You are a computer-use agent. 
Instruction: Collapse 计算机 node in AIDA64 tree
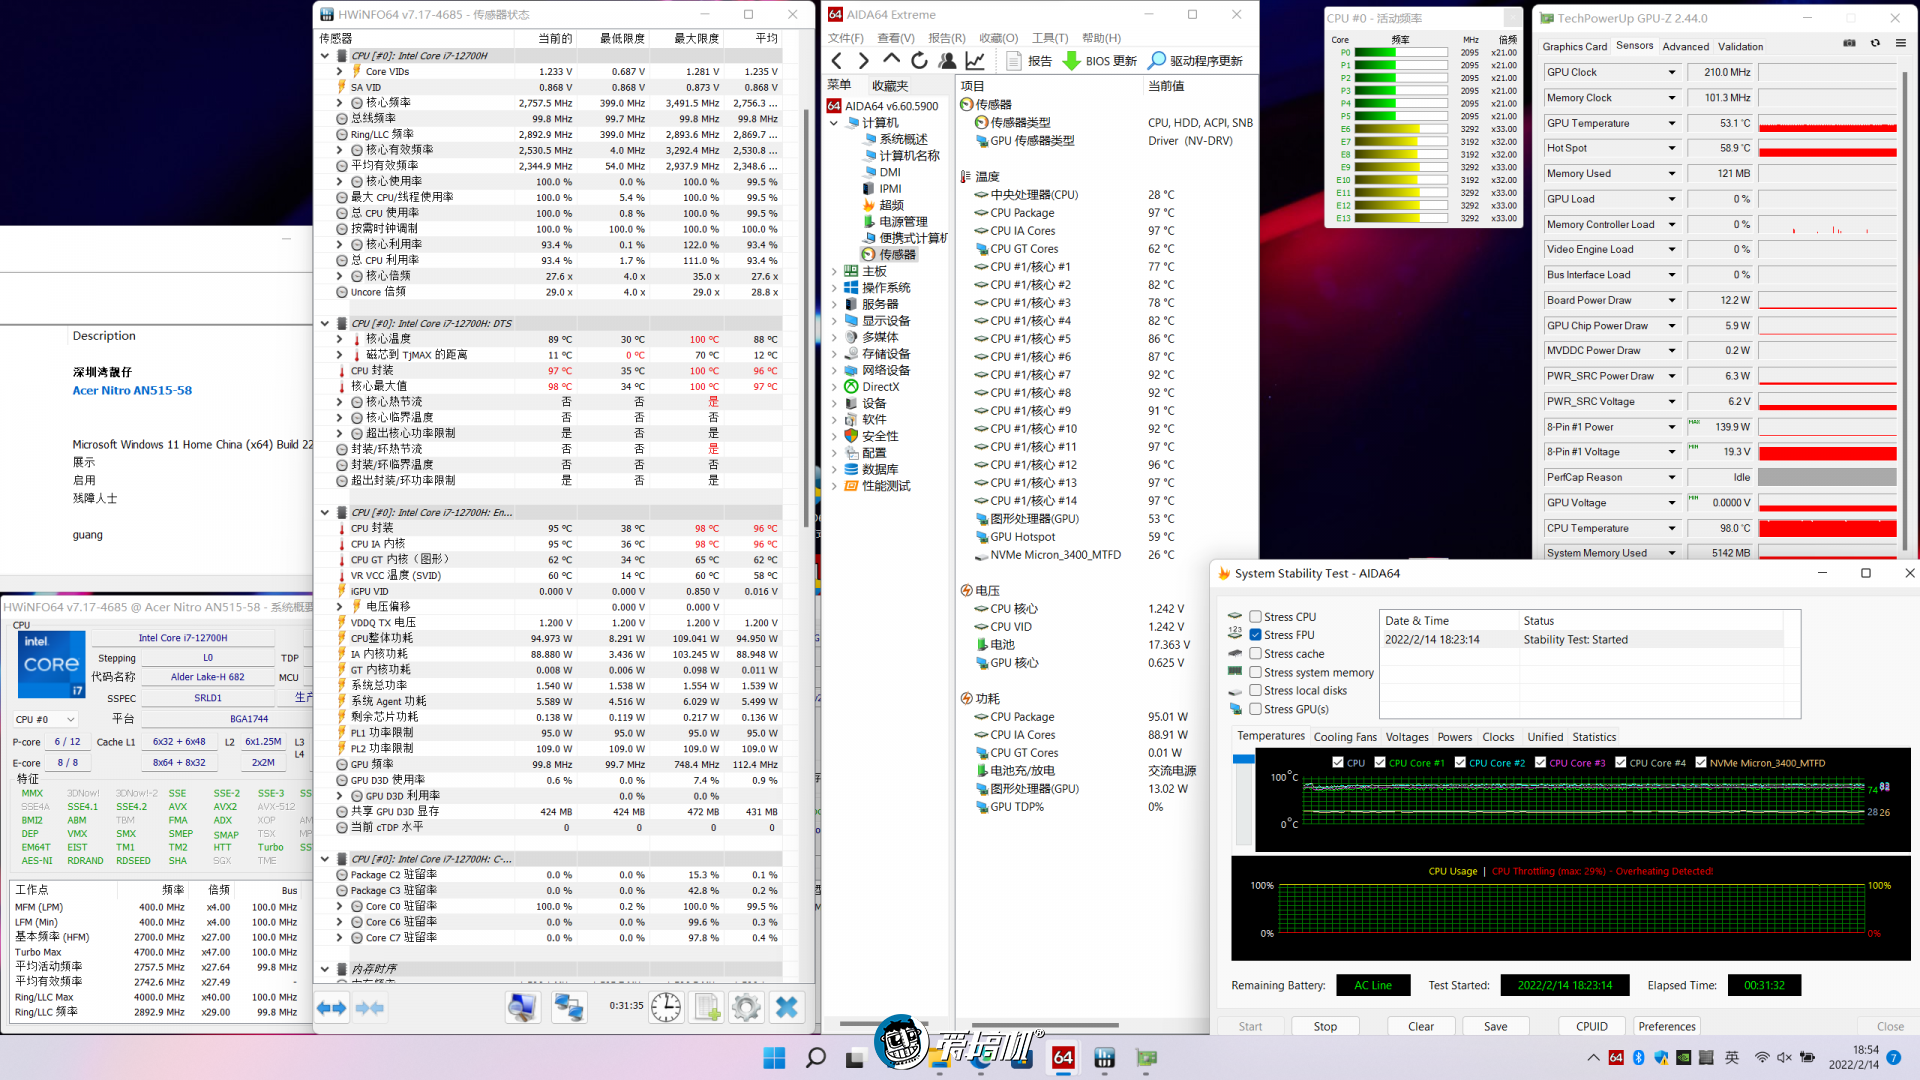coord(834,123)
